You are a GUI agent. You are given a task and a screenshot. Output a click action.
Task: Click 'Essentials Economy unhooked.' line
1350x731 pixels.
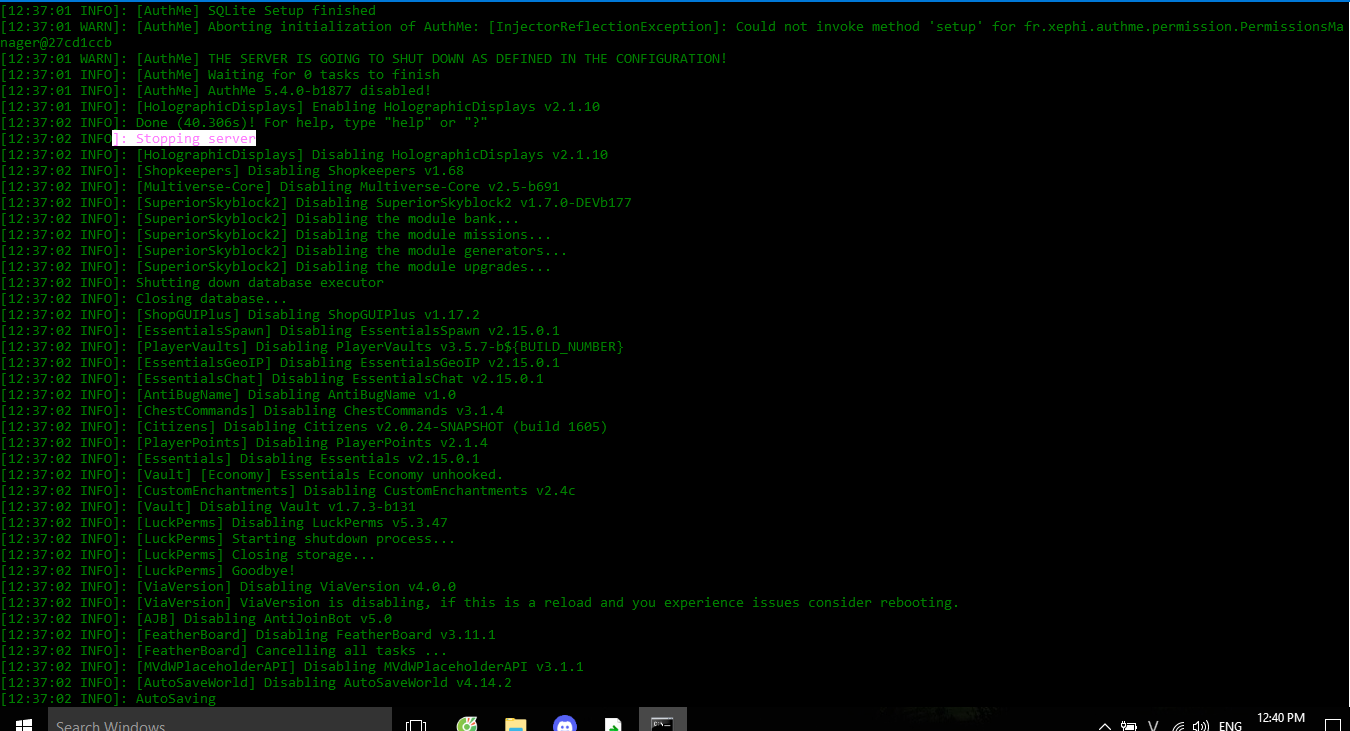pos(251,475)
